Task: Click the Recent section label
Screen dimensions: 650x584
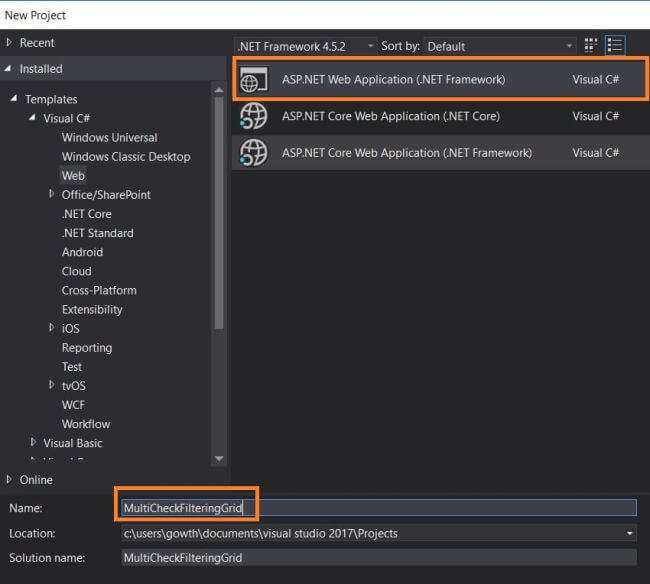Action: 37,43
